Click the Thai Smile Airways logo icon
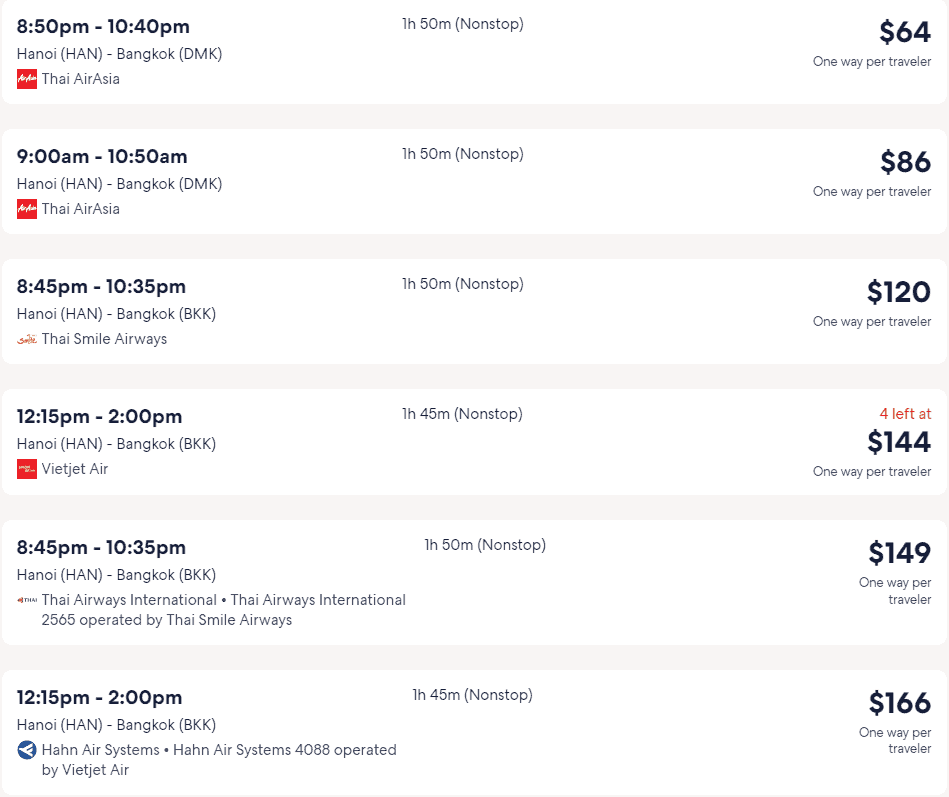 click(27, 339)
